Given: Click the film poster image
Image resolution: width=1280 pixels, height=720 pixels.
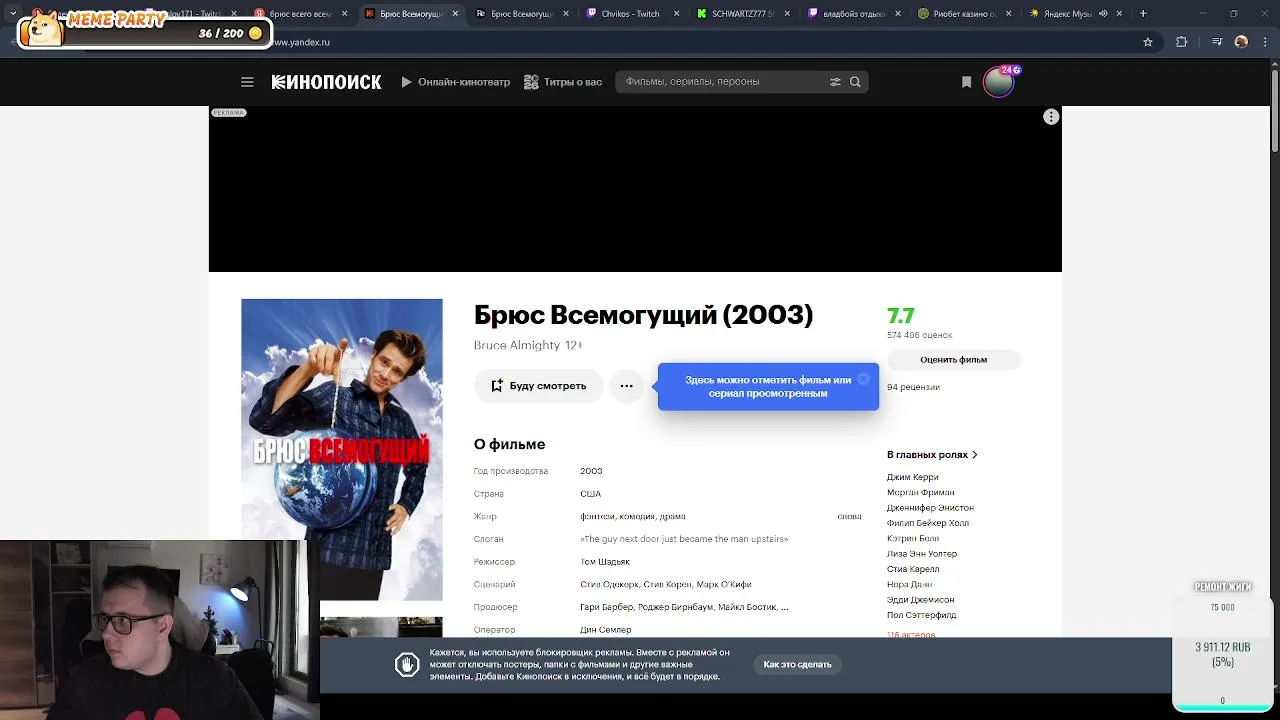Looking at the screenshot, I should tap(342, 449).
